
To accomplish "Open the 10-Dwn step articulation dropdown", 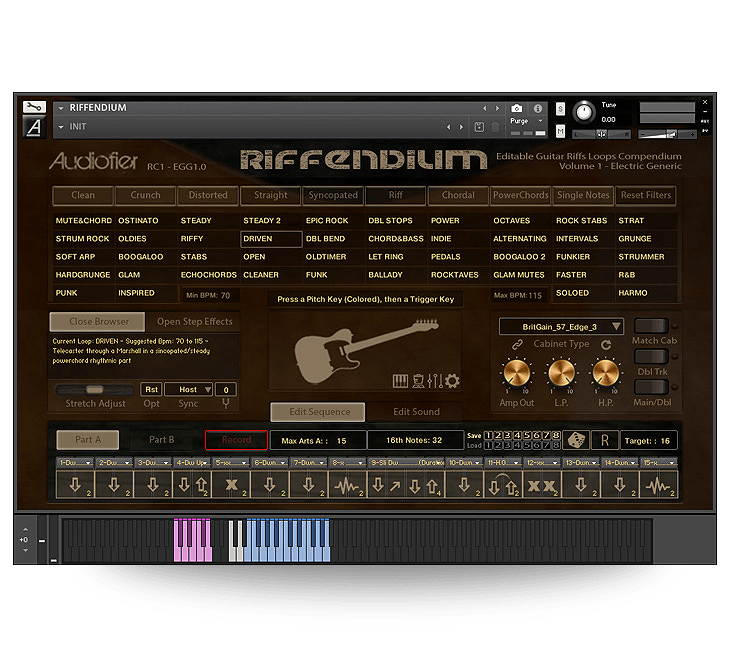I will pyautogui.click(x=464, y=463).
